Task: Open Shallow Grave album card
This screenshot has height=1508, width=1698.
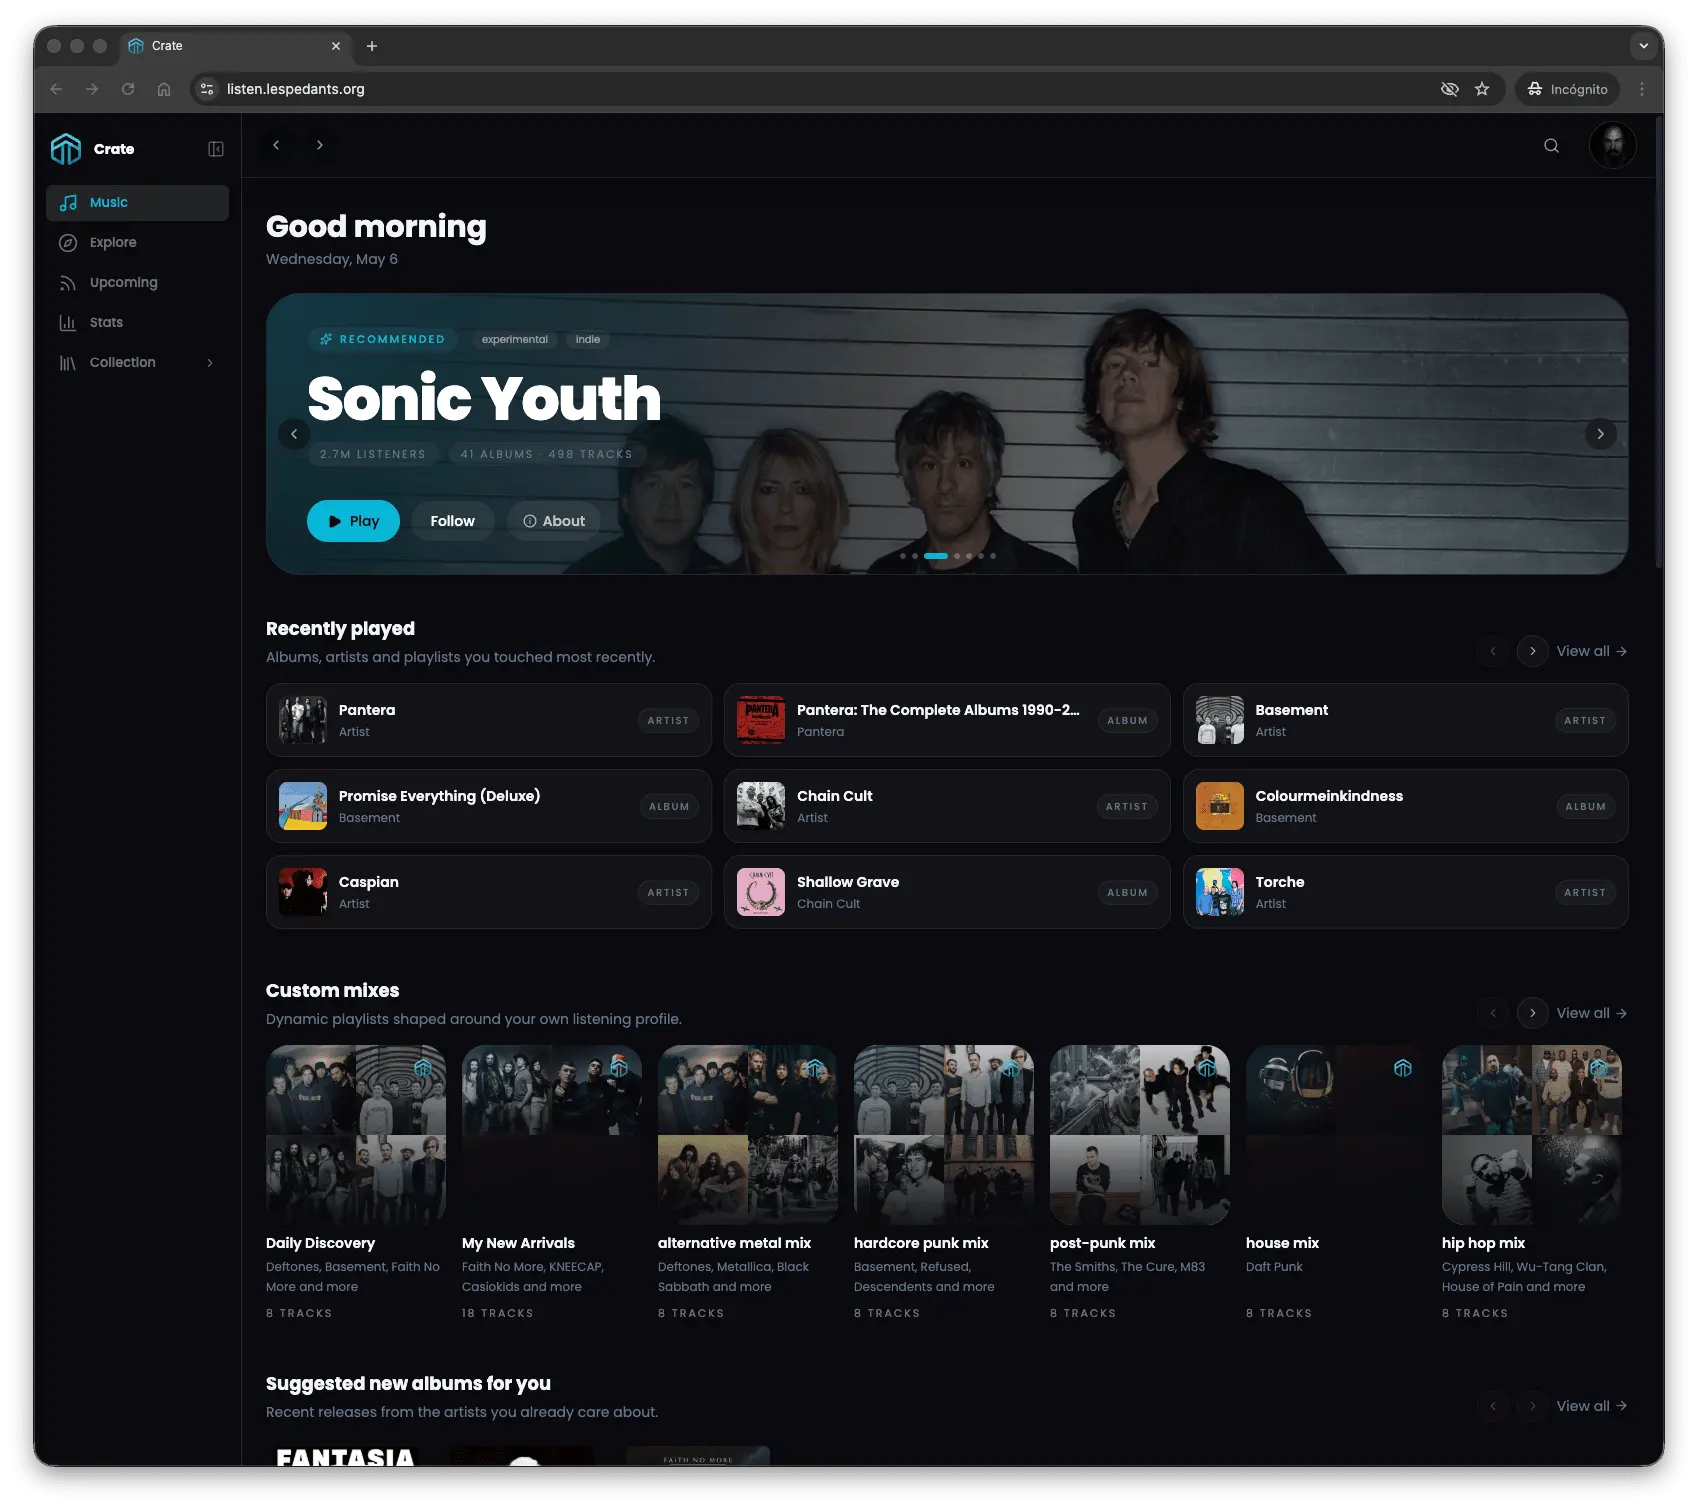Action: tap(947, 892)
